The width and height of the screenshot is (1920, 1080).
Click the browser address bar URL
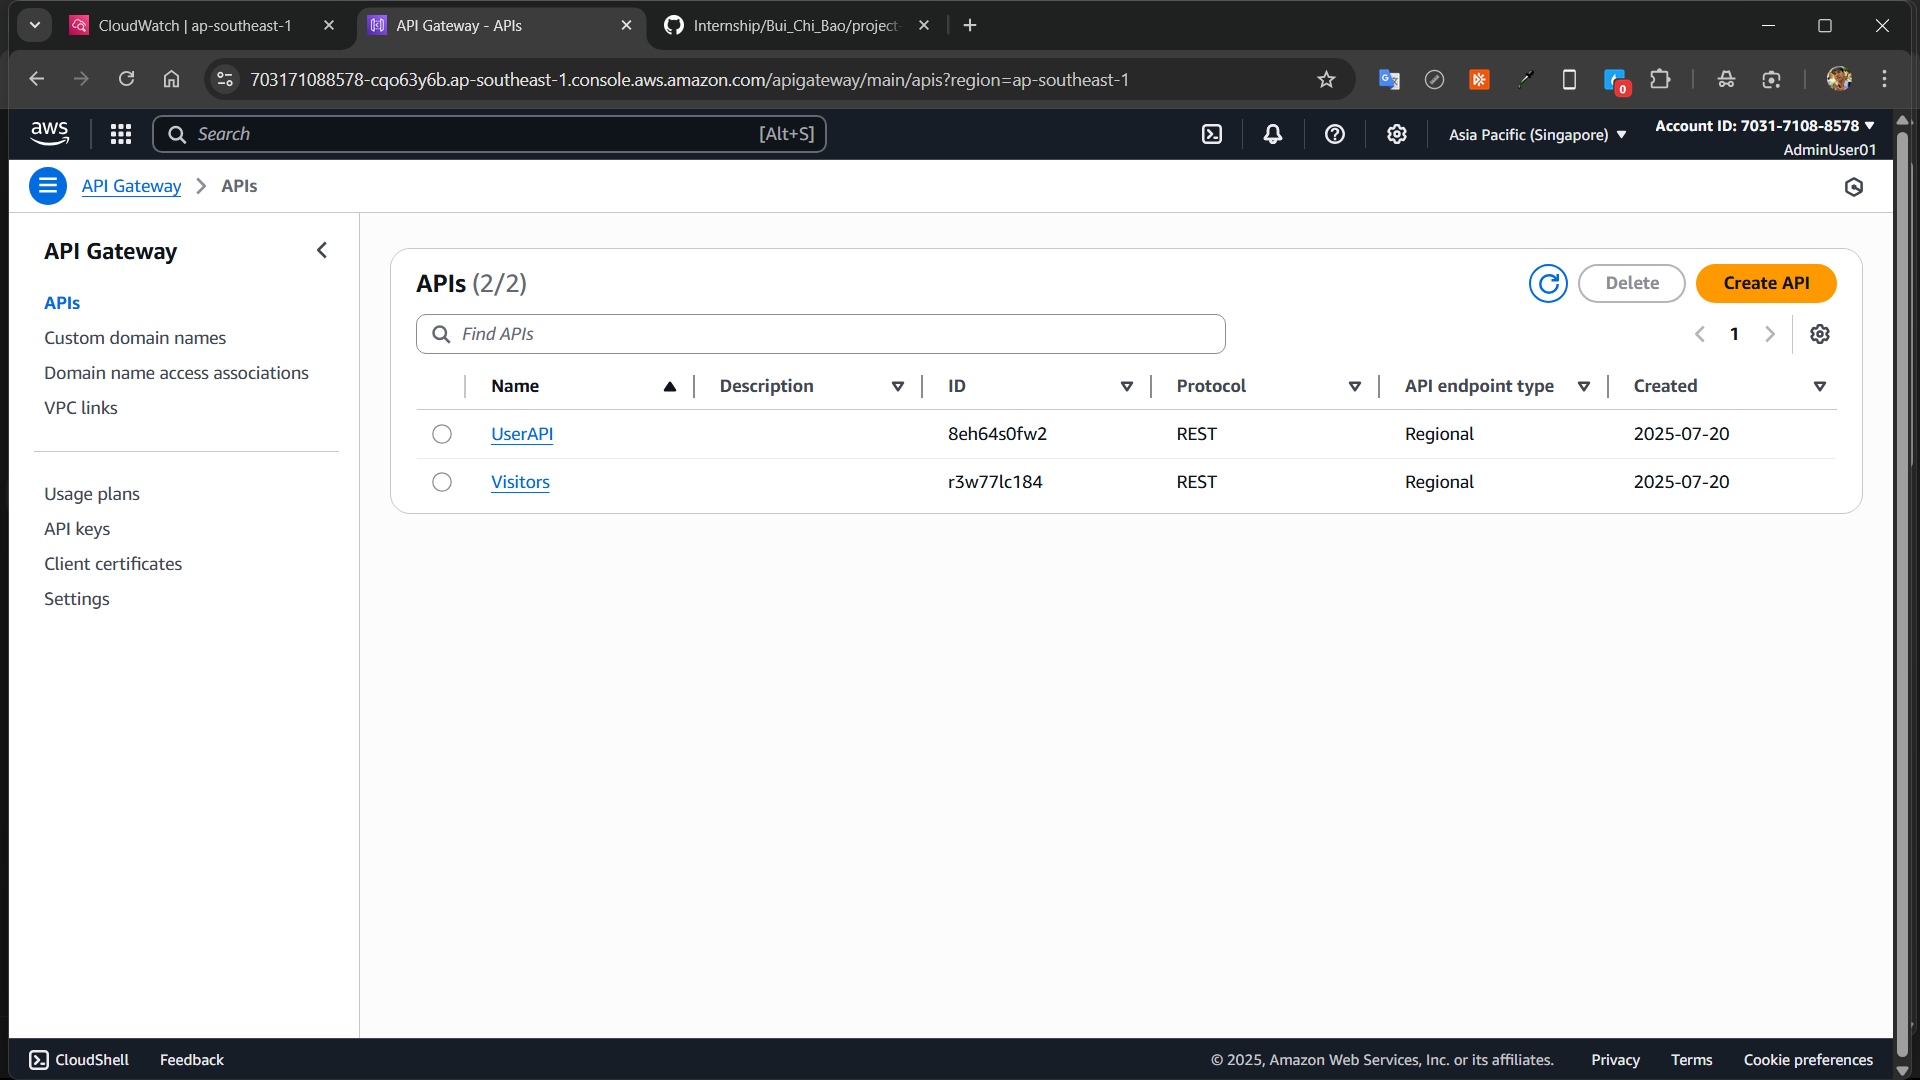[x=689, y=80]
